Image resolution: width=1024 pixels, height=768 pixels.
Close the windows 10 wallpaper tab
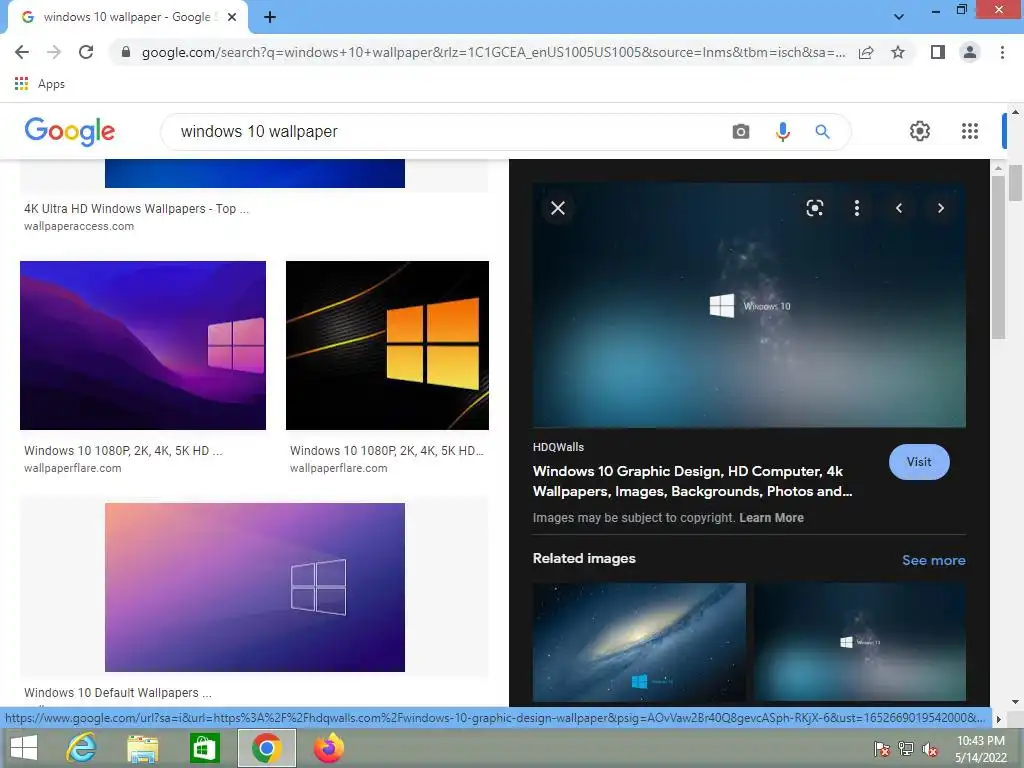coord(232,17)
